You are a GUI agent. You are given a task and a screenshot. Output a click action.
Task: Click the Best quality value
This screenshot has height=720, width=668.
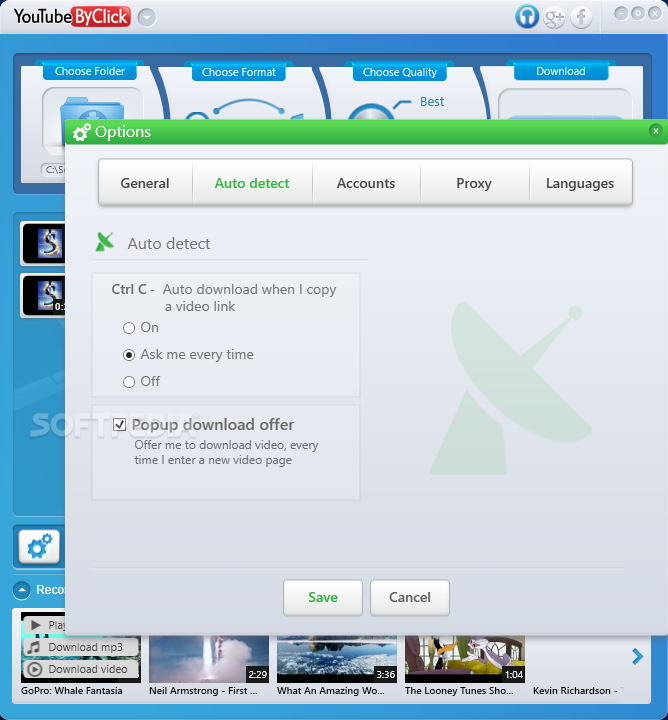(432, 101)
